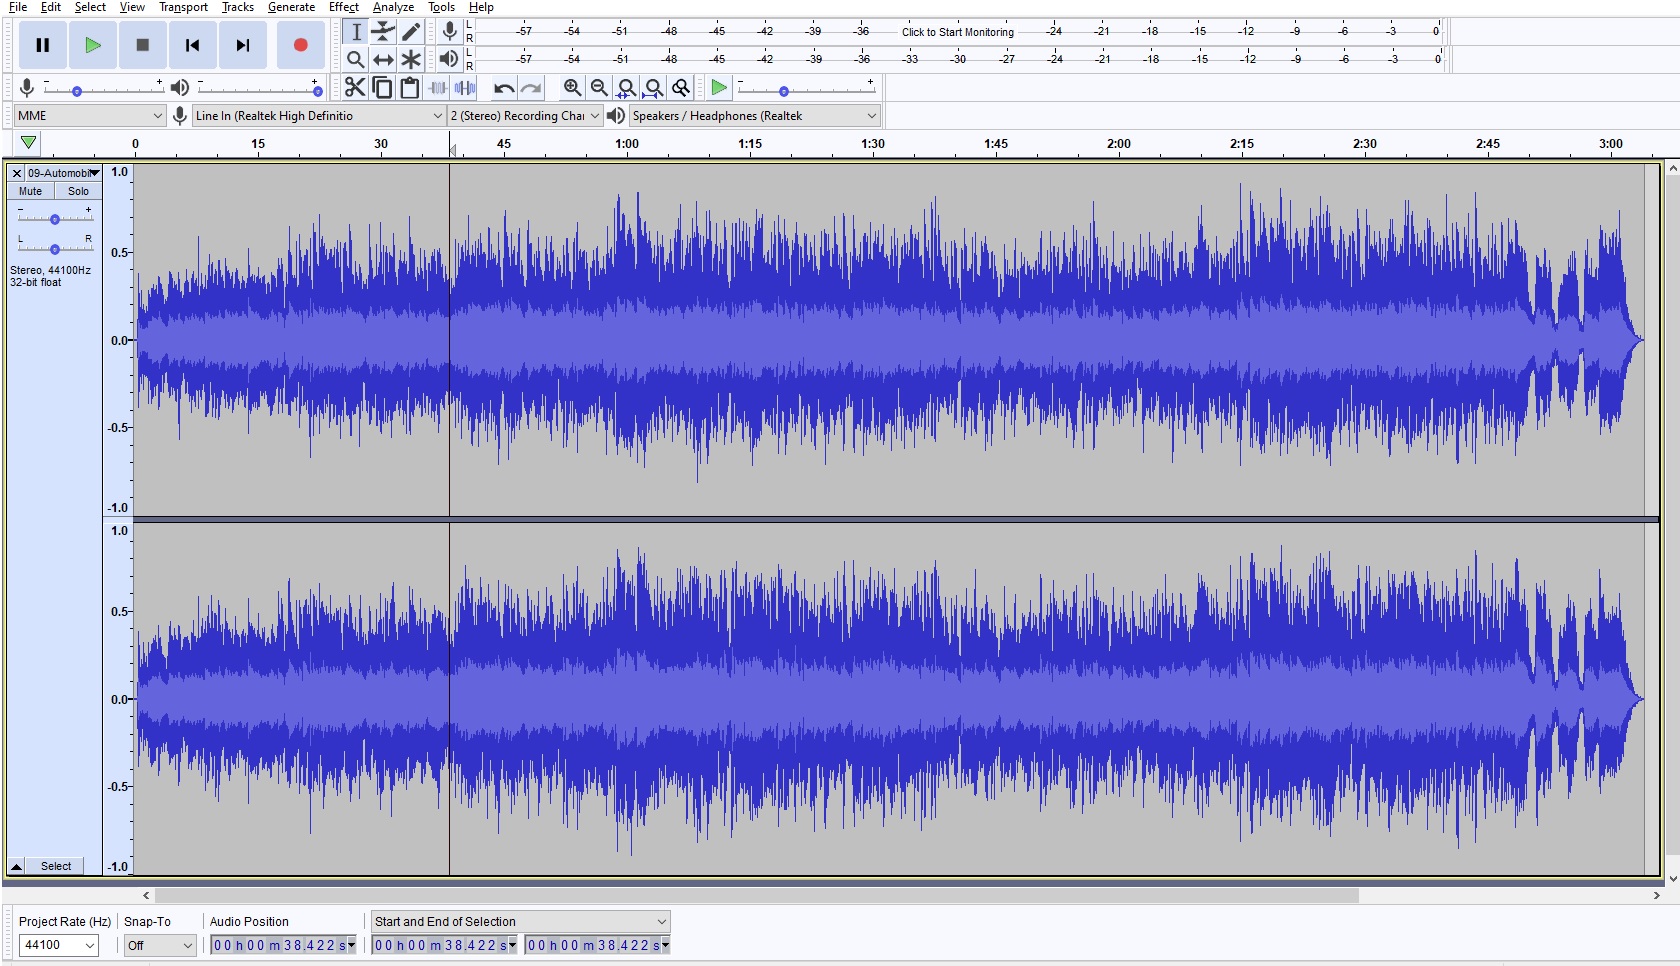
Task: Start playback with the green Play button
Action: pyautogui.click(x=92, y=45)
